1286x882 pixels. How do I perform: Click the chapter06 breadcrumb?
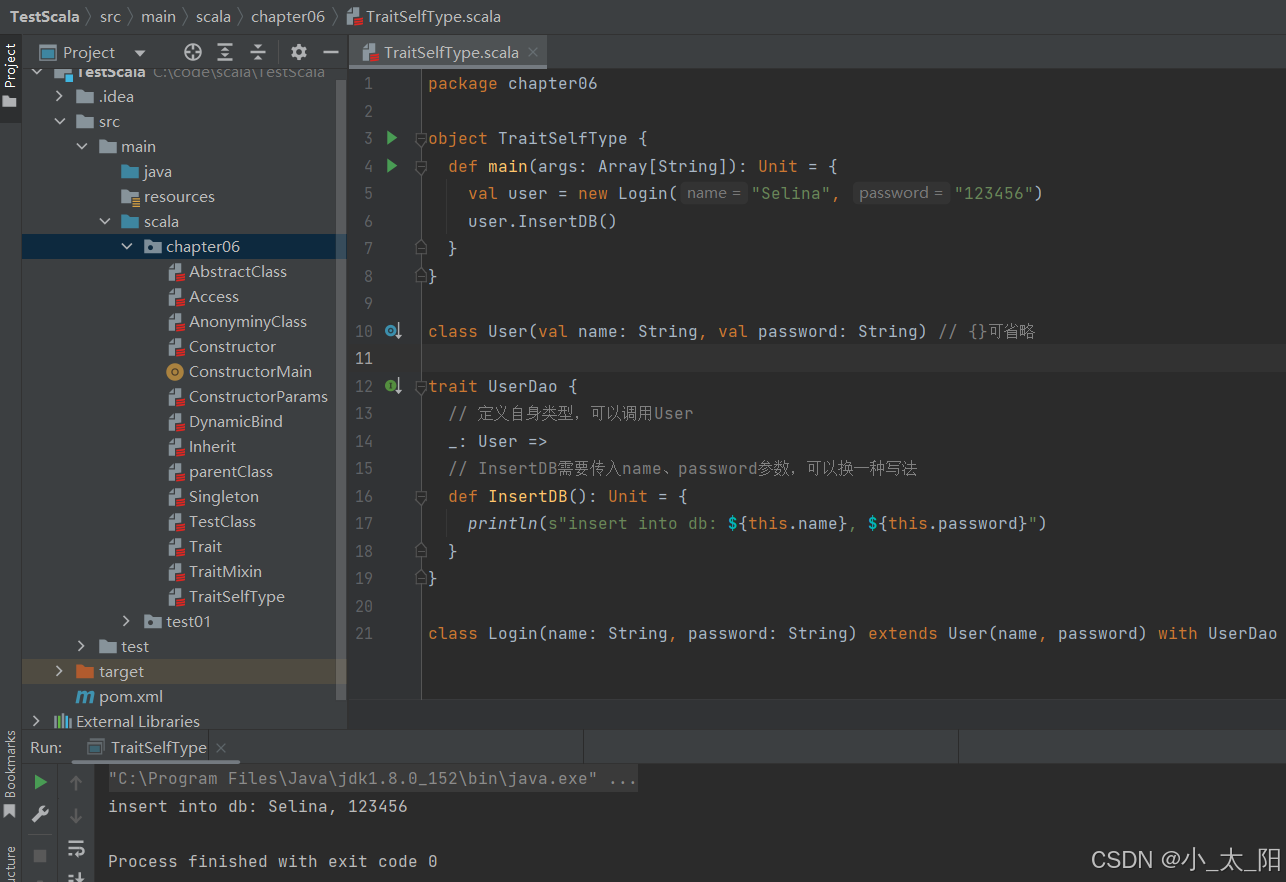click(288, 17)
